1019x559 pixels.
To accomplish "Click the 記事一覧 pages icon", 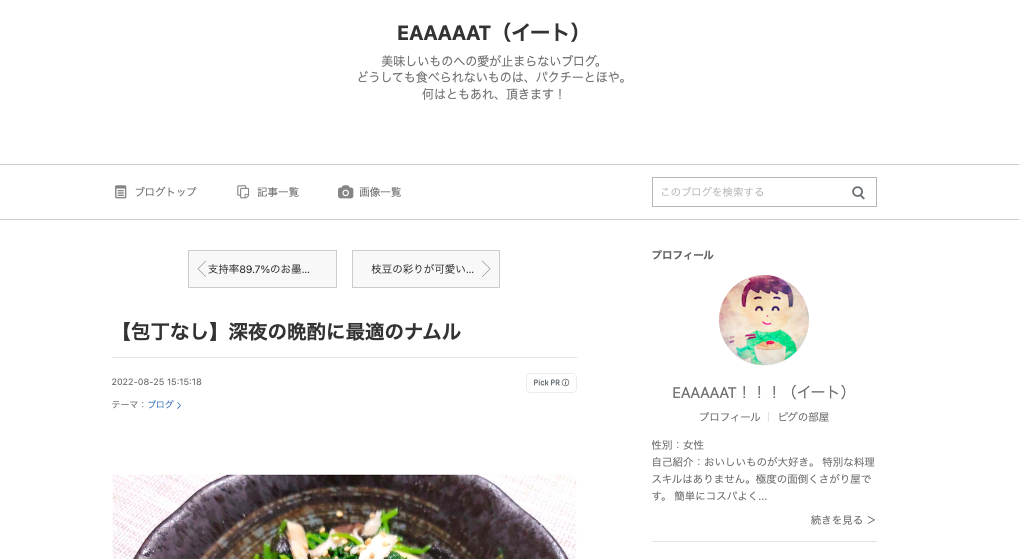I will point(243,192).
